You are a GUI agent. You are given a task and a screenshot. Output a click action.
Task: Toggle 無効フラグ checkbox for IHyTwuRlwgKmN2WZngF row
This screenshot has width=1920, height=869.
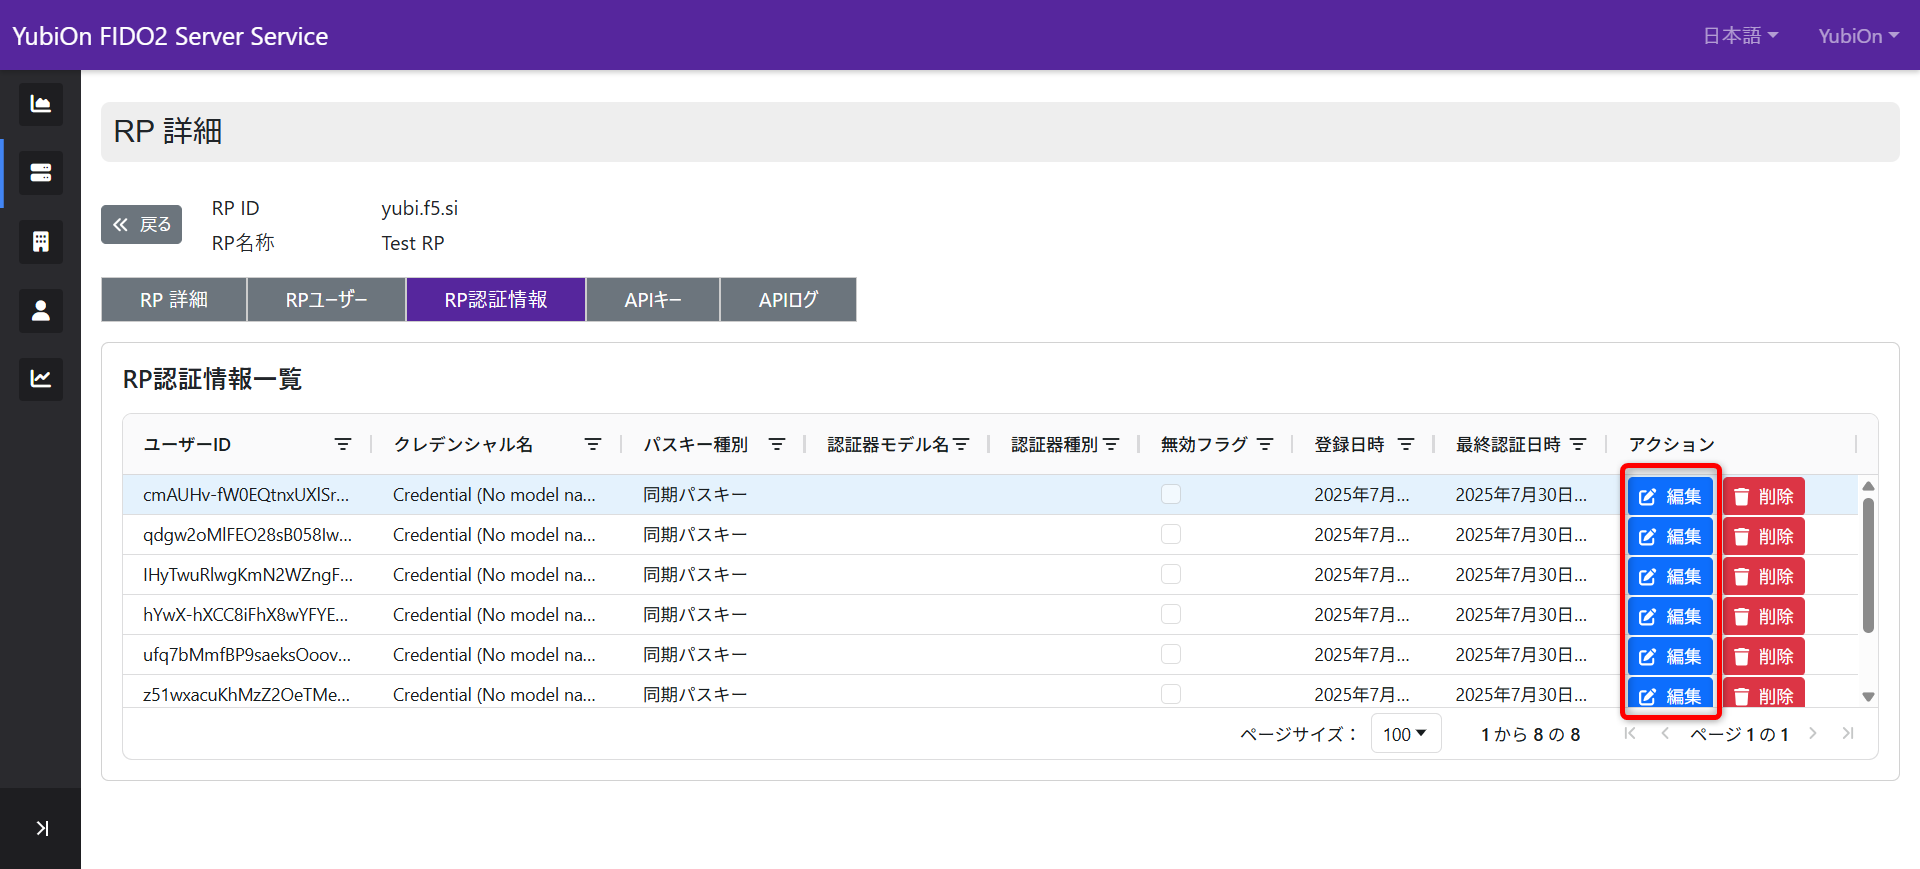pos(1171,574)
